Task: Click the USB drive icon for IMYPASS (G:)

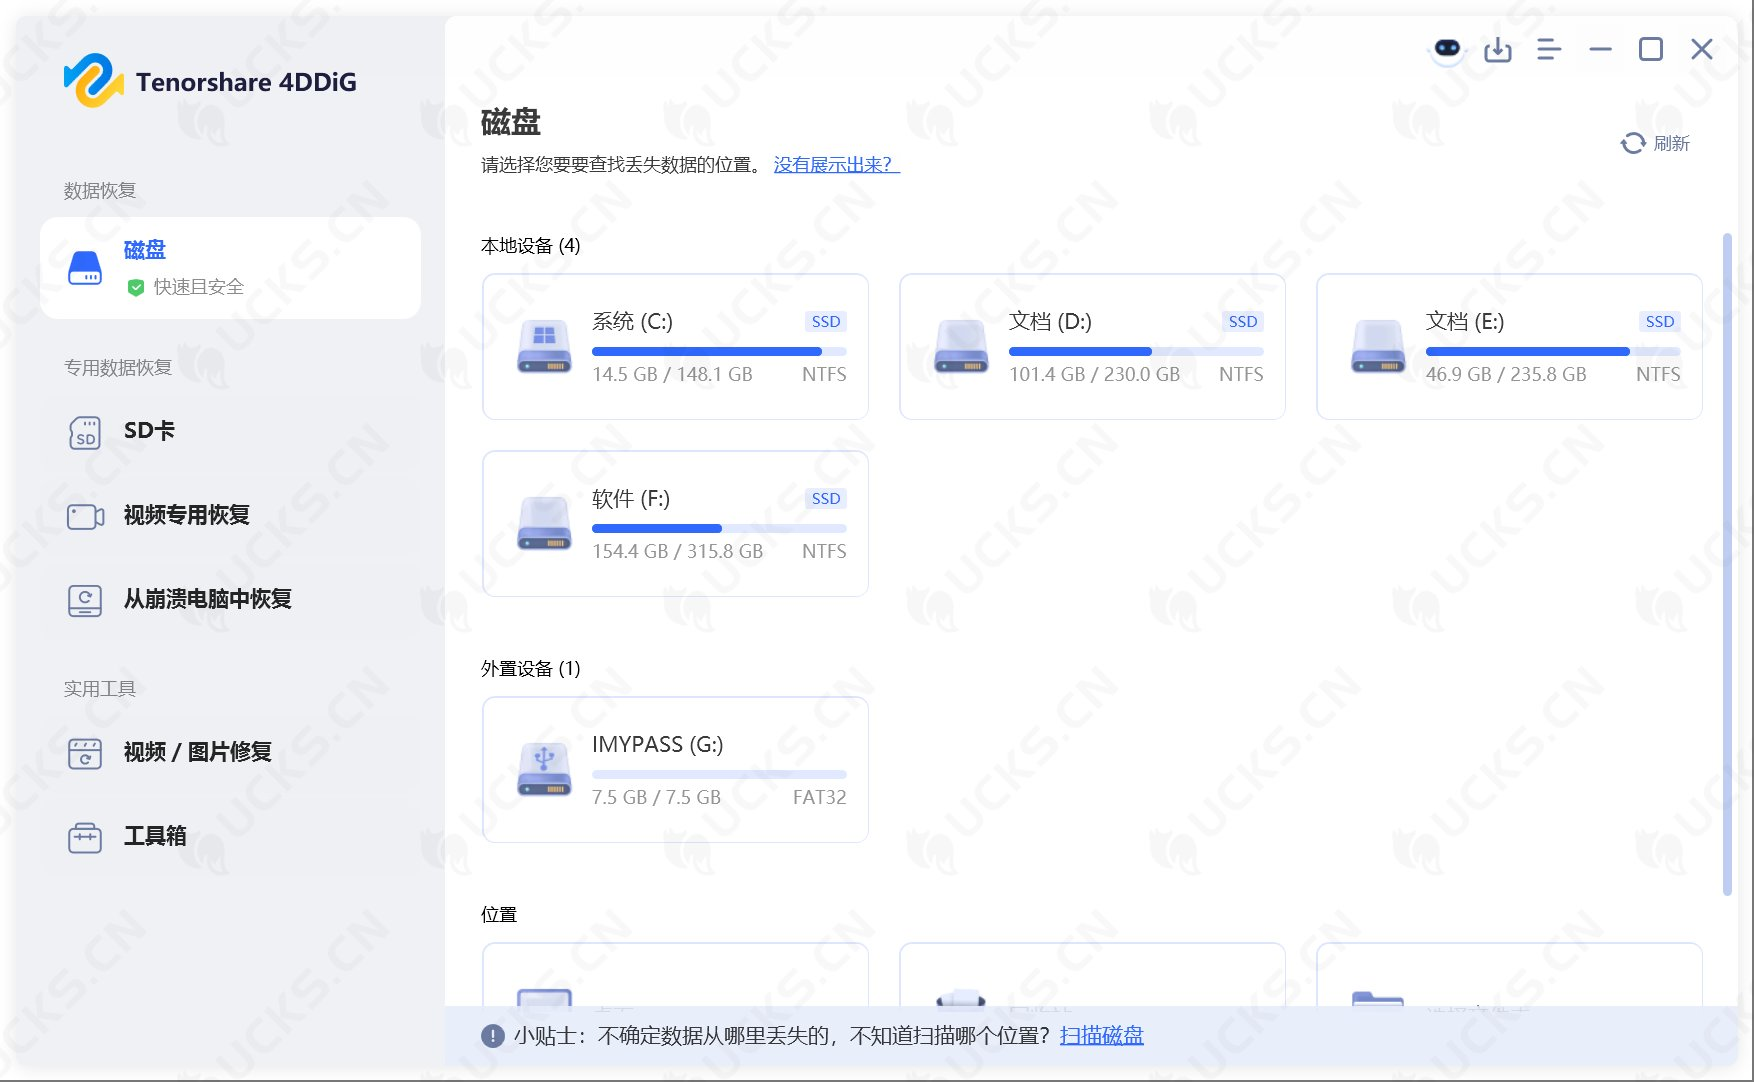Action: [x=544, y=769]
